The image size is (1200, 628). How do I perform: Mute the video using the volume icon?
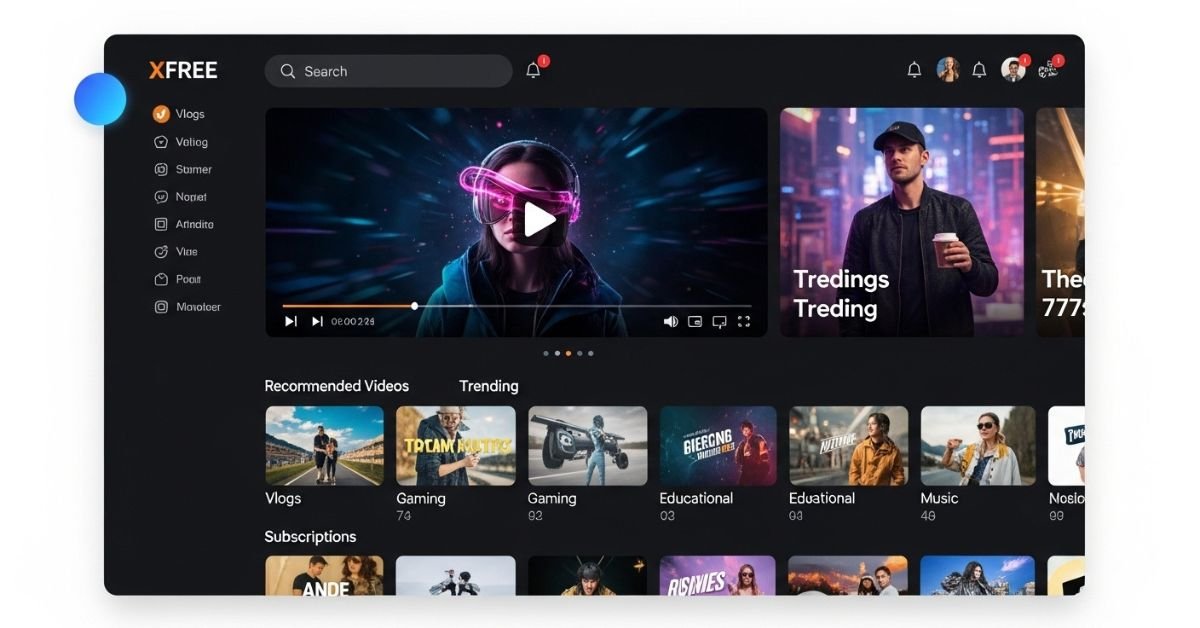pyautogui.click(x=670, y=321)
